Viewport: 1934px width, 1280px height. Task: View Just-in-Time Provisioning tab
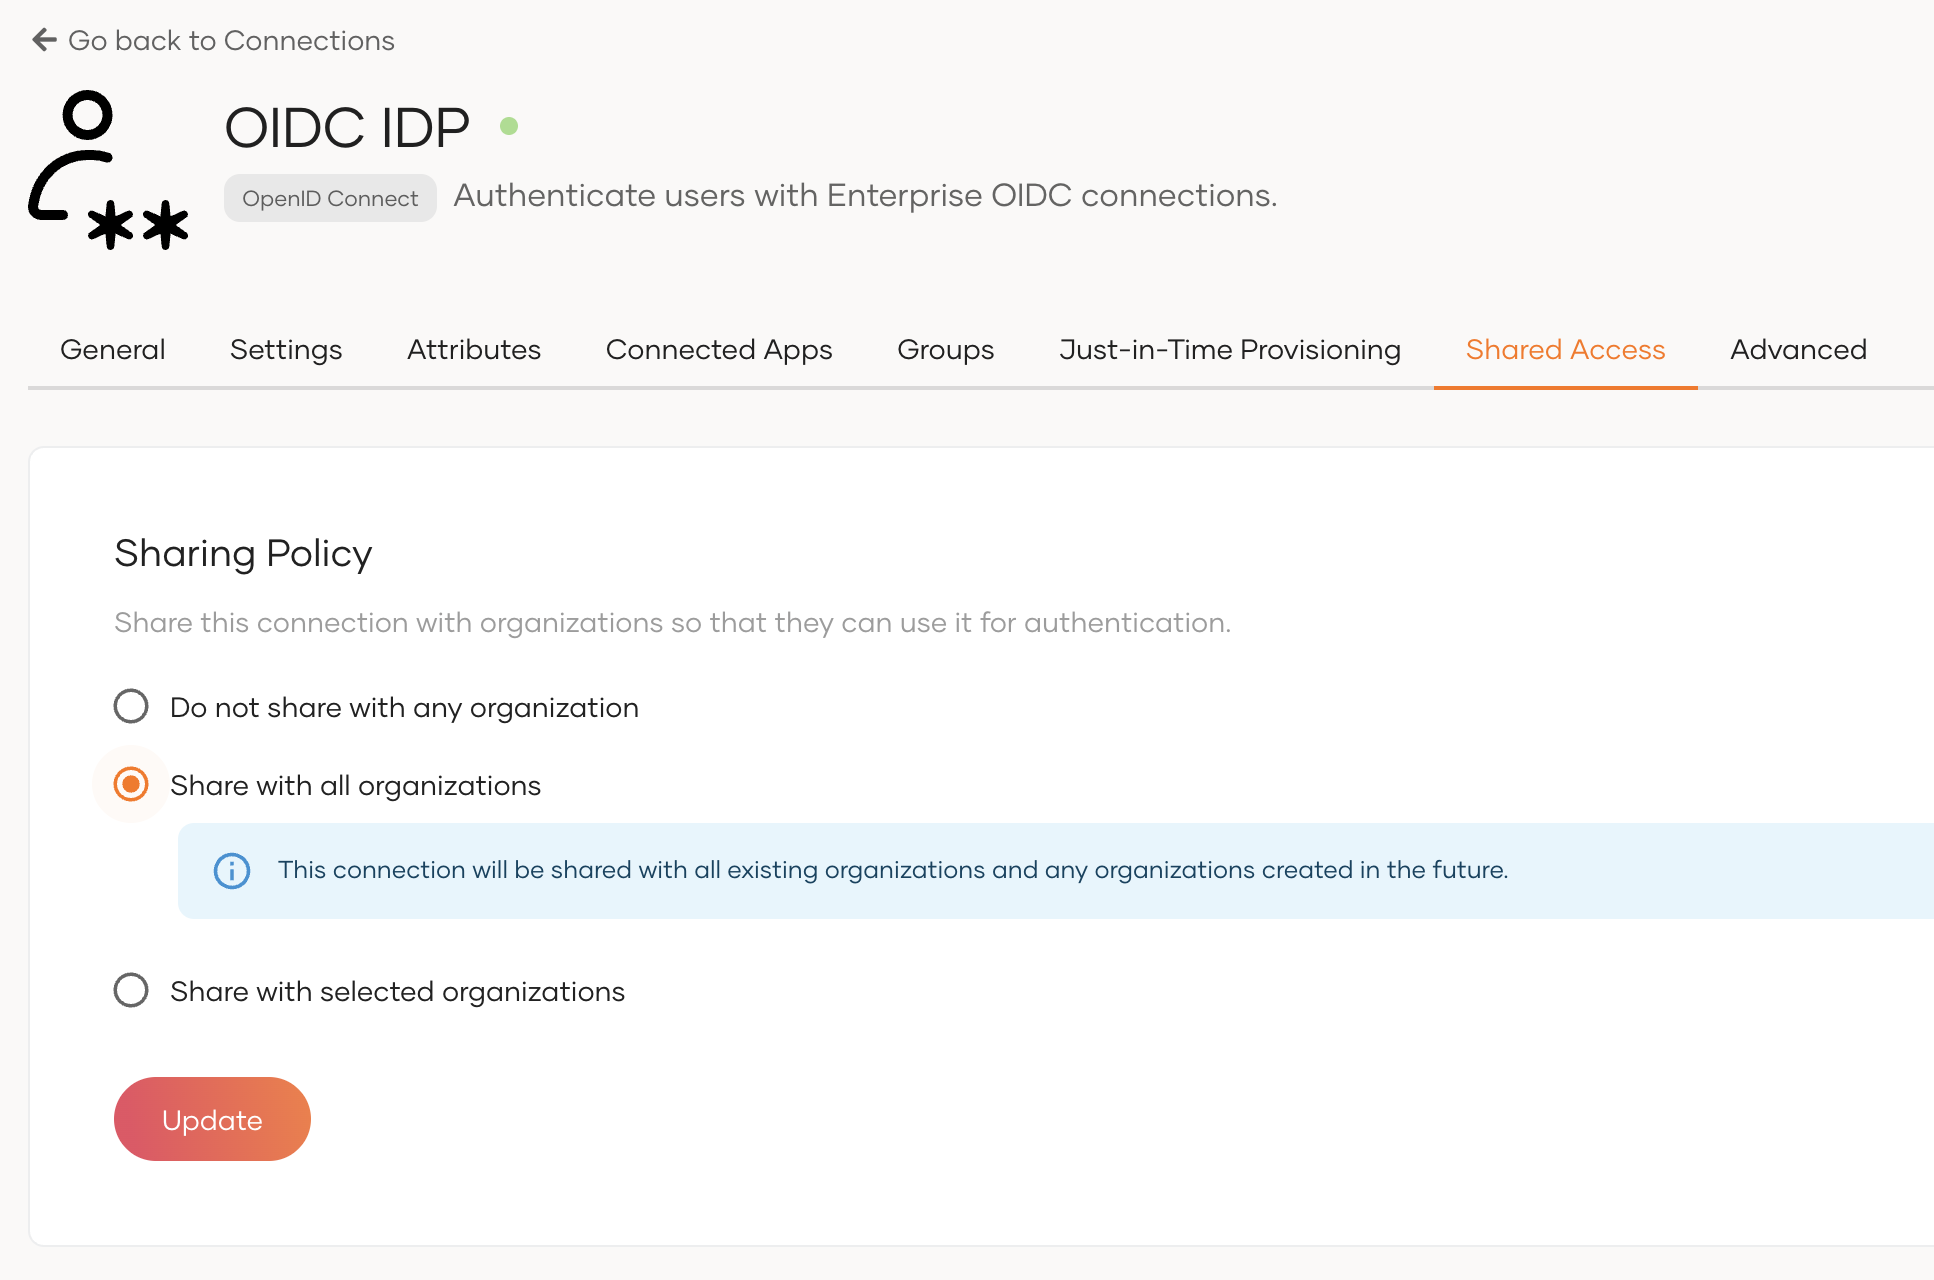click(1230, 350)
